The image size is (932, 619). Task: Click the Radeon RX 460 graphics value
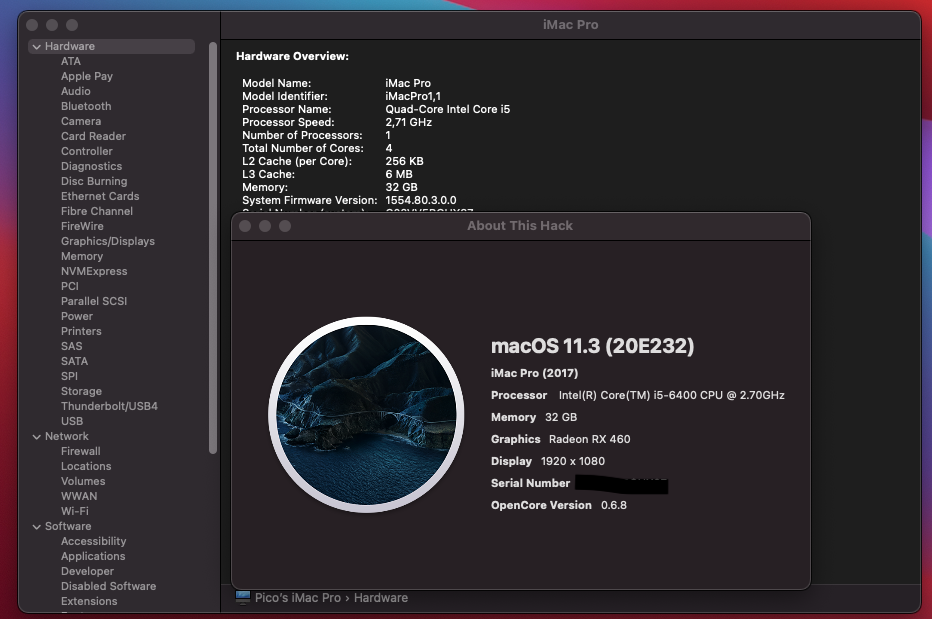(590, 439)
